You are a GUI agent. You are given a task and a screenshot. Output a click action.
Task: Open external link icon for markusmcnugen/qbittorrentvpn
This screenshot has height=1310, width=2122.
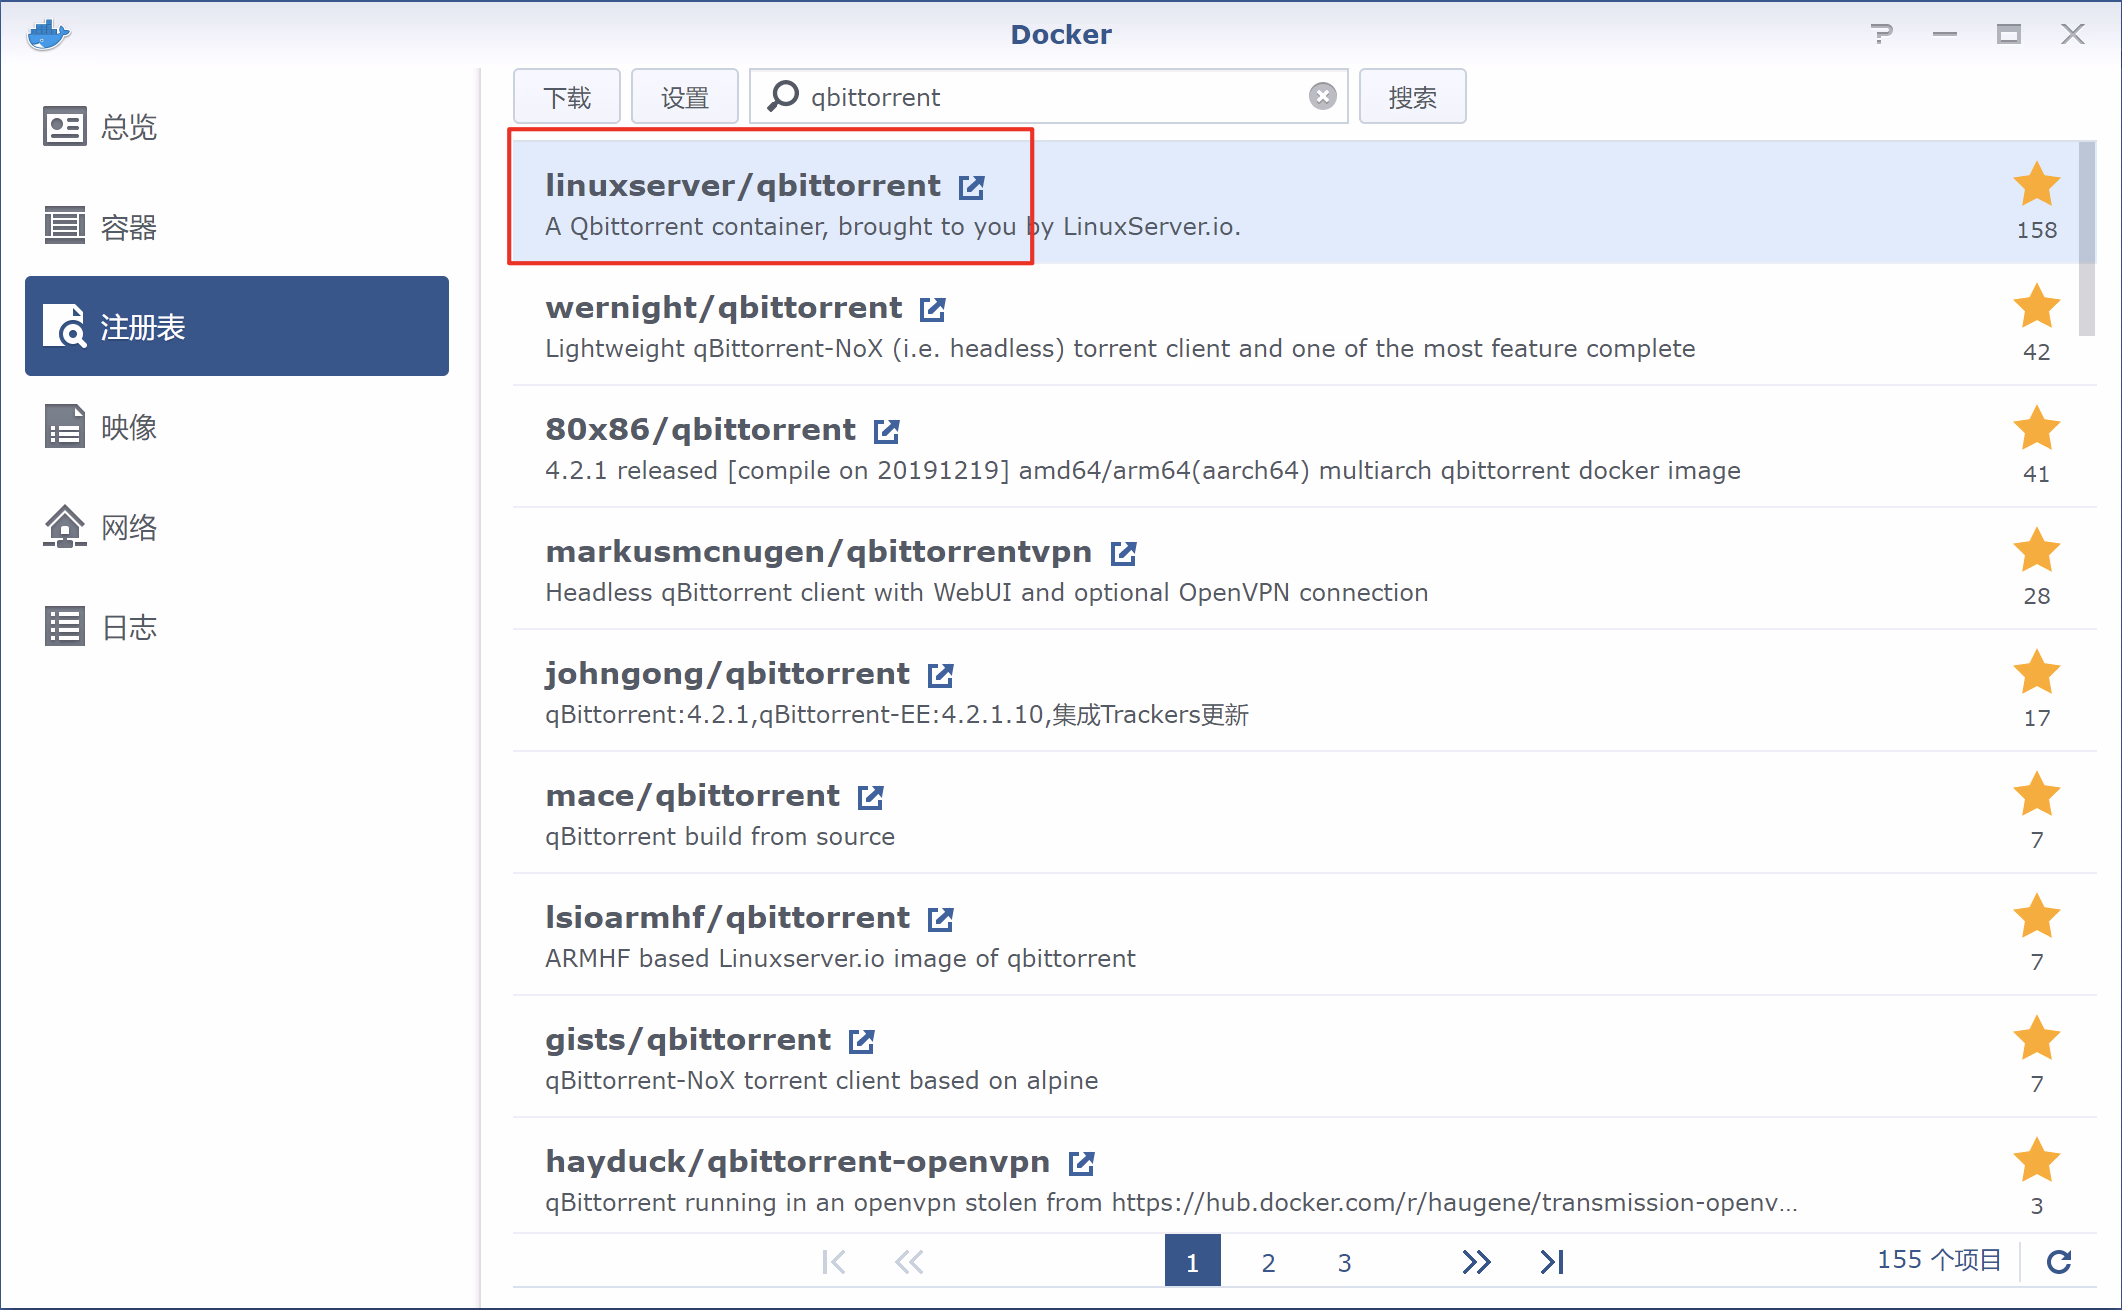[x=1123, y=553]
